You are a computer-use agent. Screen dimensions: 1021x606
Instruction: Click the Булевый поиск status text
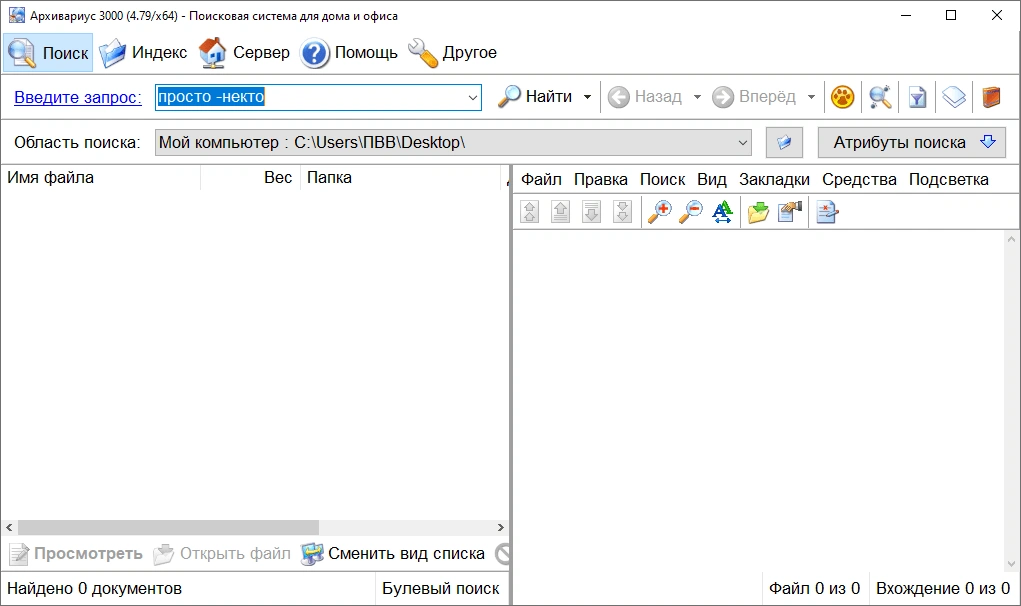tap(441, 588)
